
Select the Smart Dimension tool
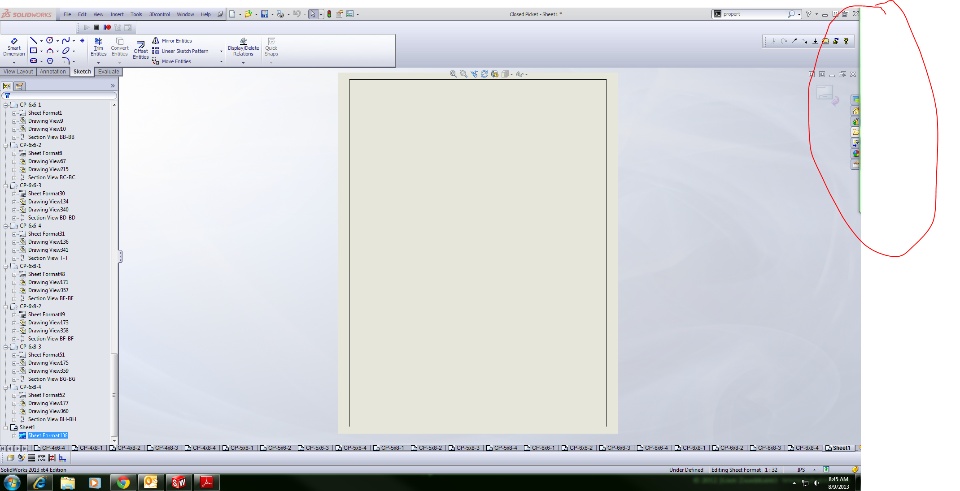13,47
